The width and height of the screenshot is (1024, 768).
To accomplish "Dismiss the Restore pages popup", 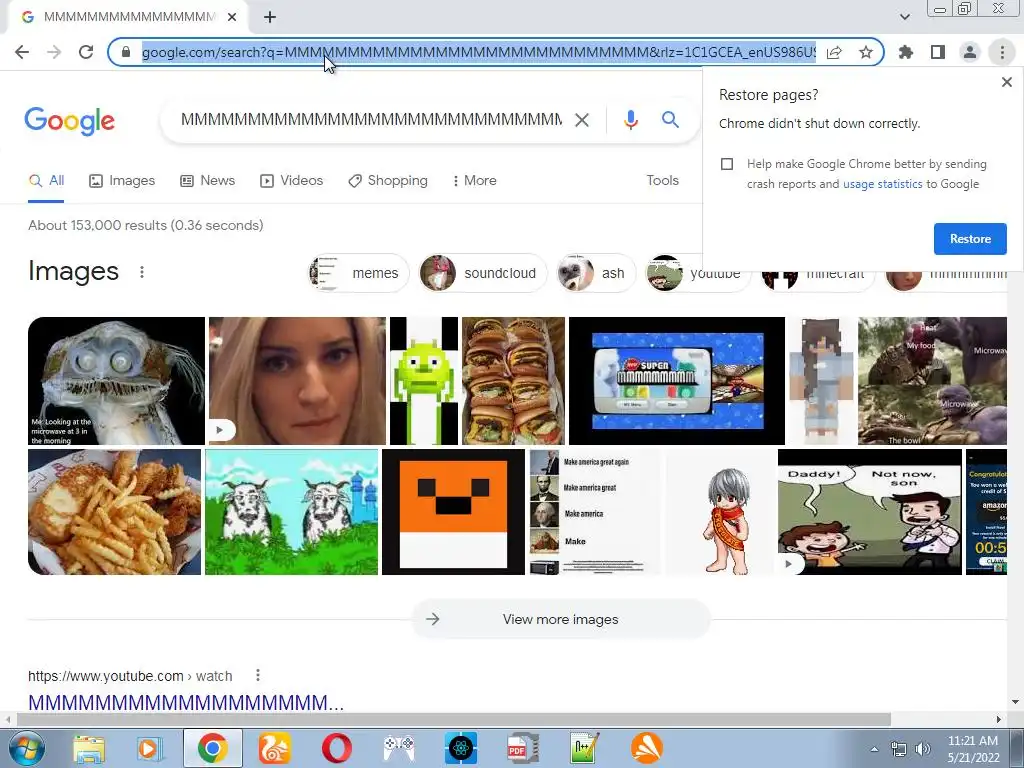I will point(1006,82).
